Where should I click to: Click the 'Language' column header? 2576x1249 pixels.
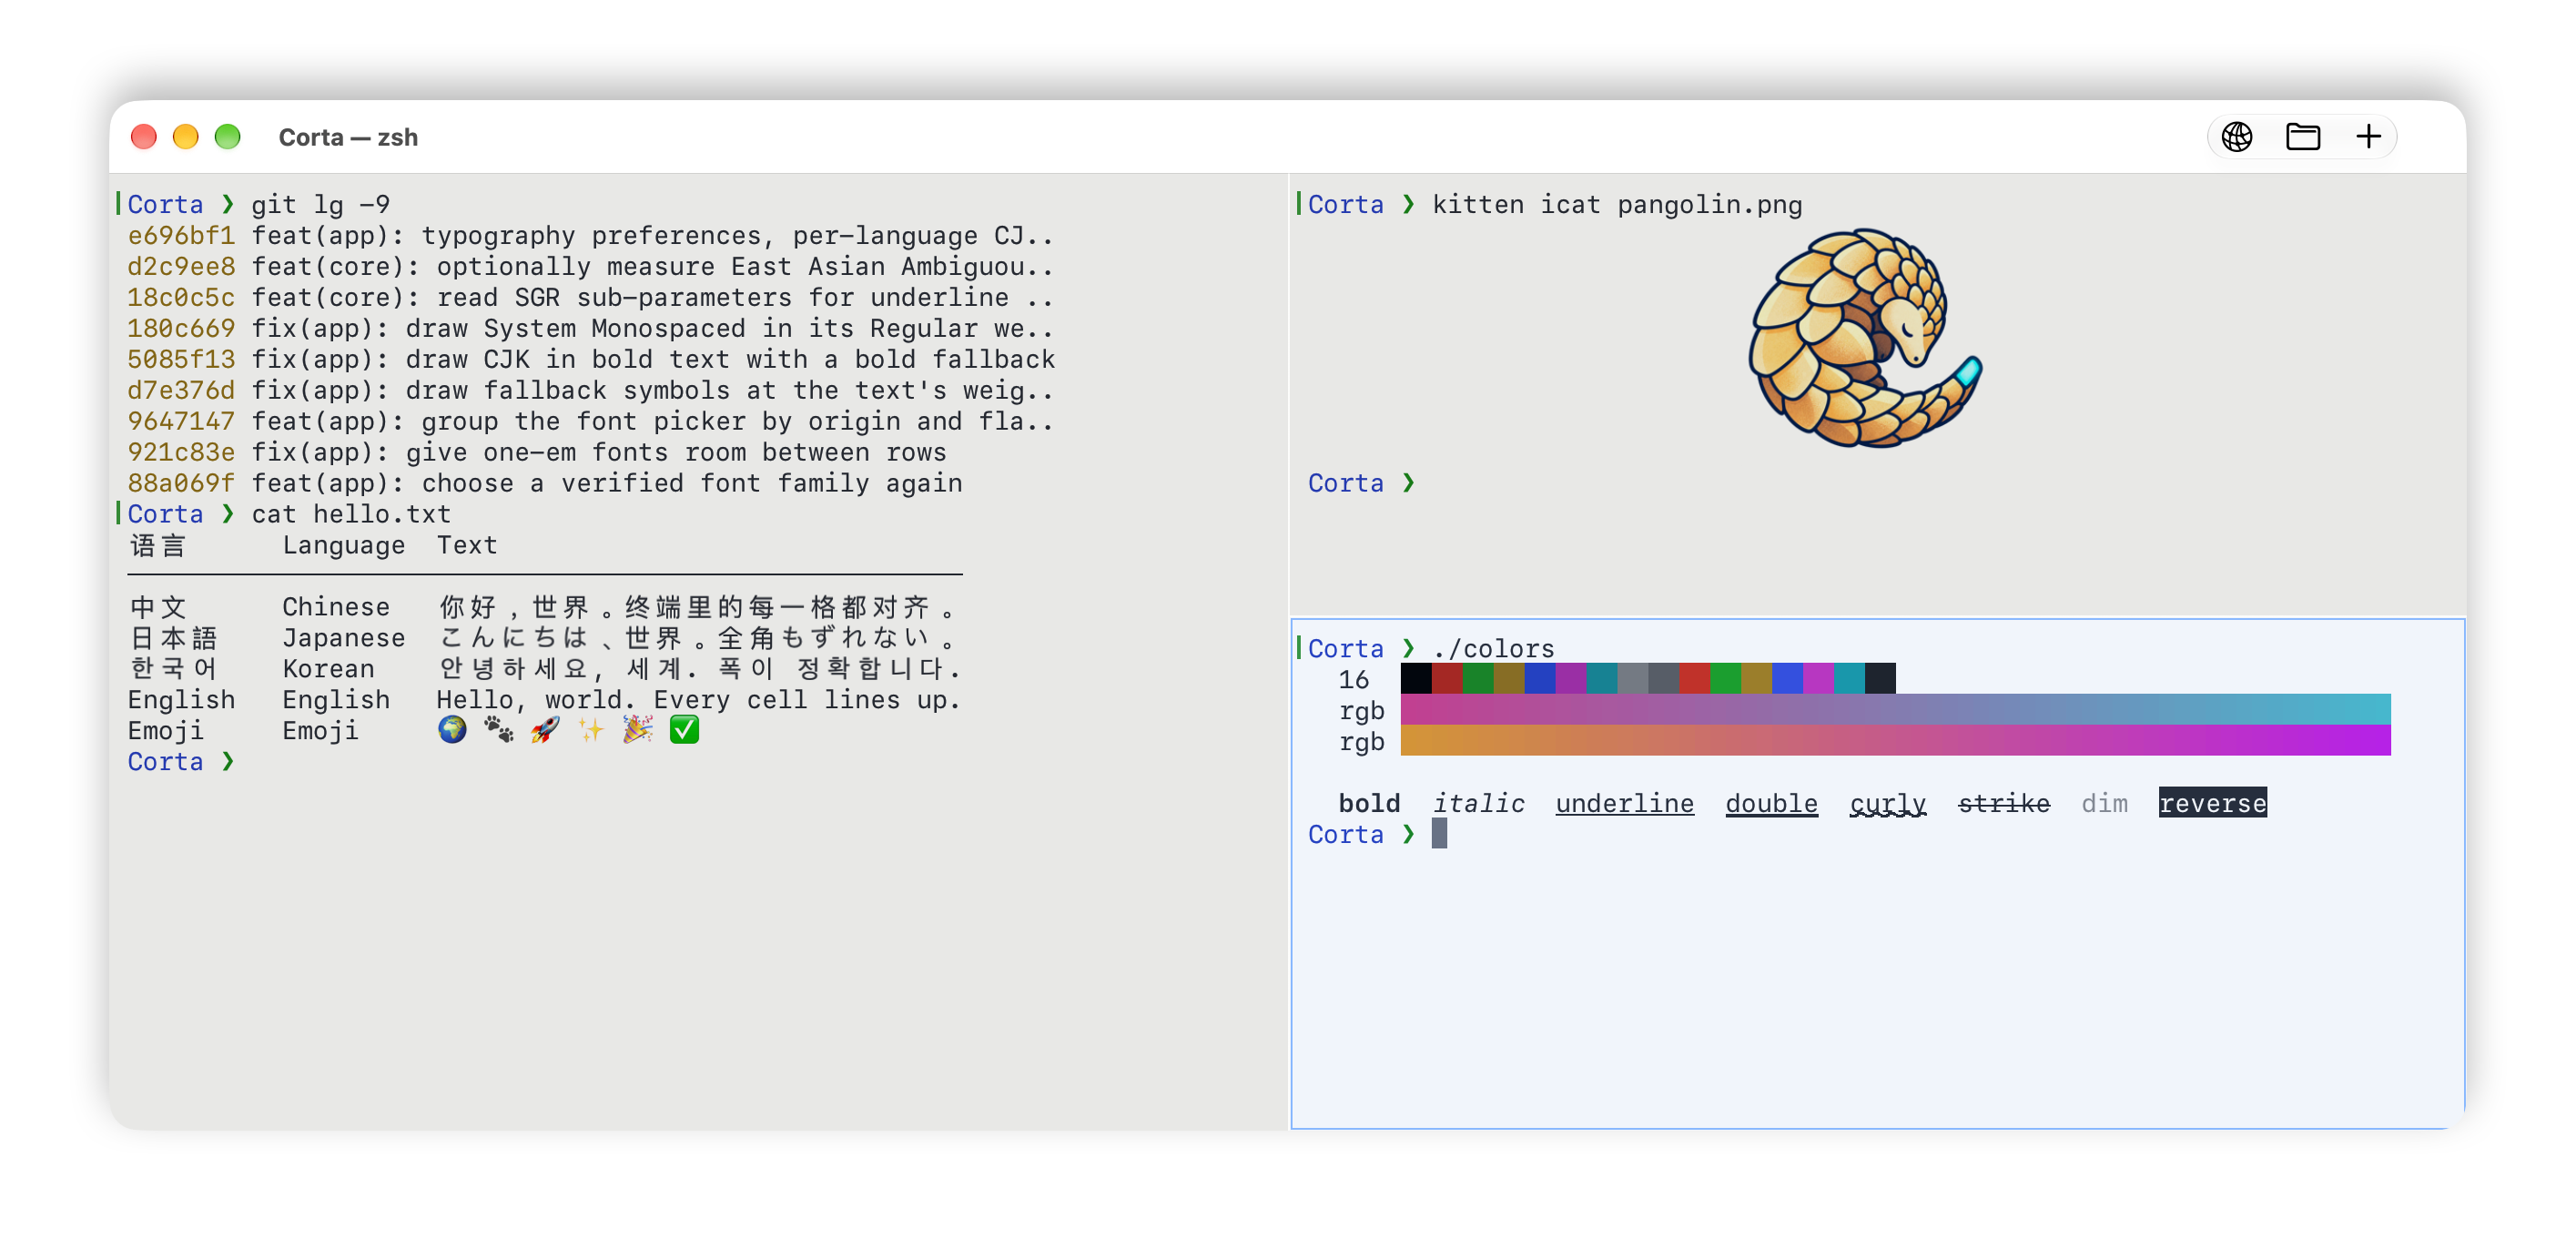344,545
